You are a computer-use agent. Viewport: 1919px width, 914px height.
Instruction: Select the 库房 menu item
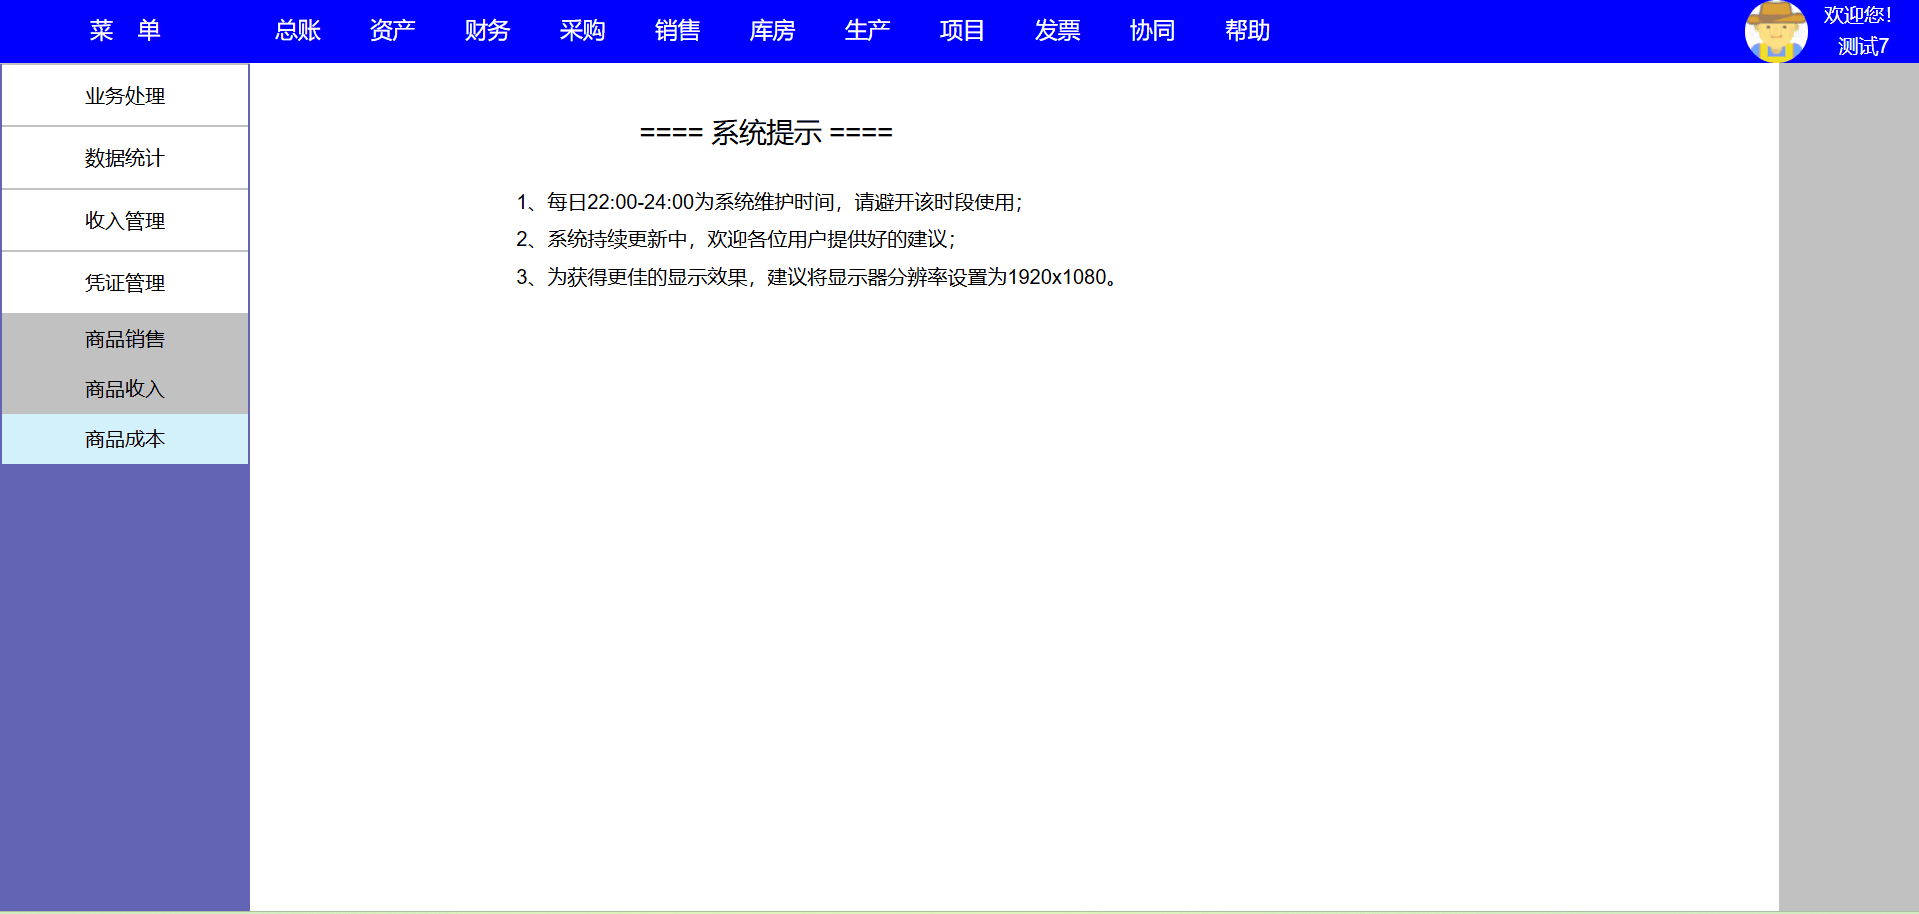(773, 31)
